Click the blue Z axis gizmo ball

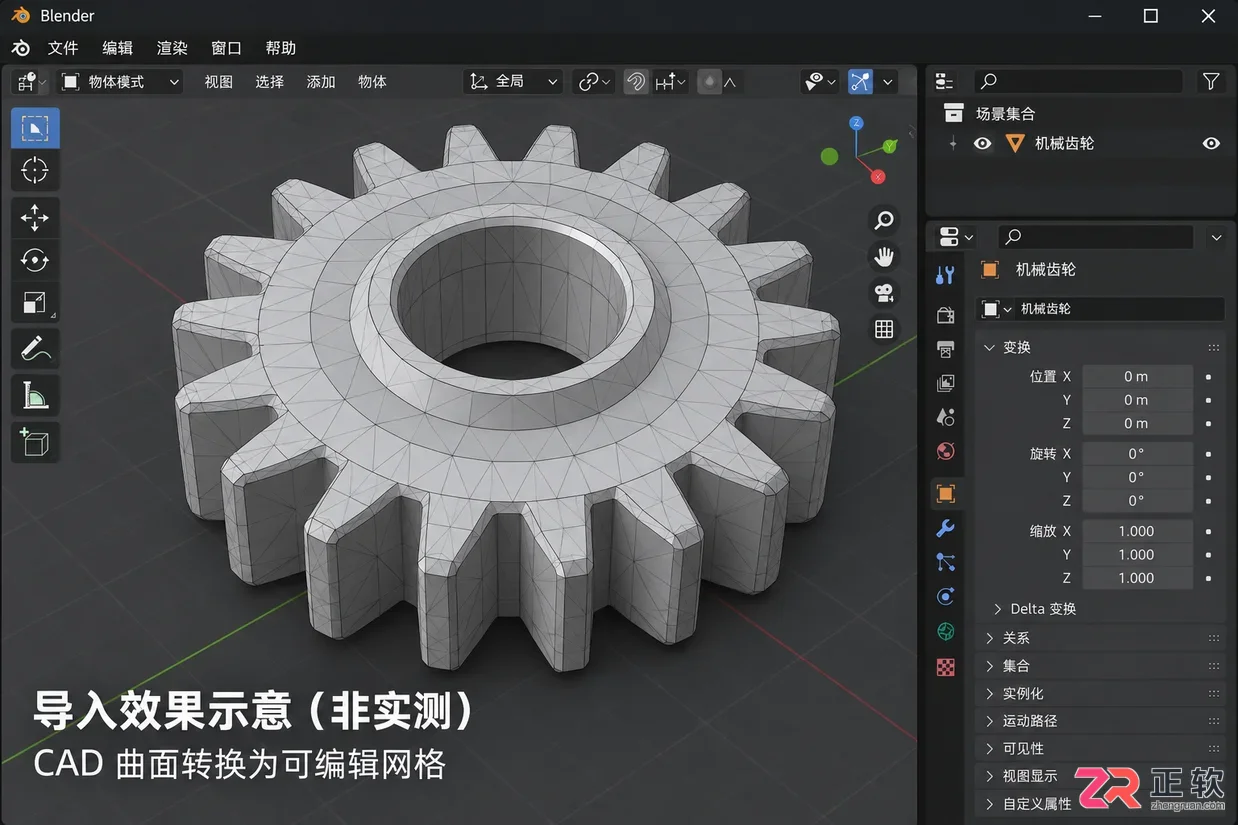pos(856,124)
